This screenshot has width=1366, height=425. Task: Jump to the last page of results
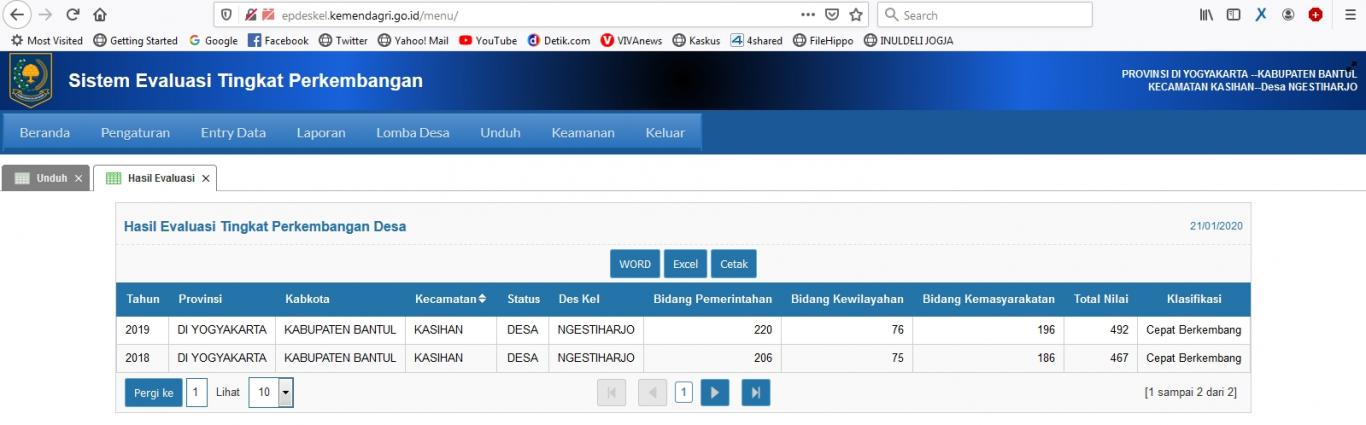point(756,393)
